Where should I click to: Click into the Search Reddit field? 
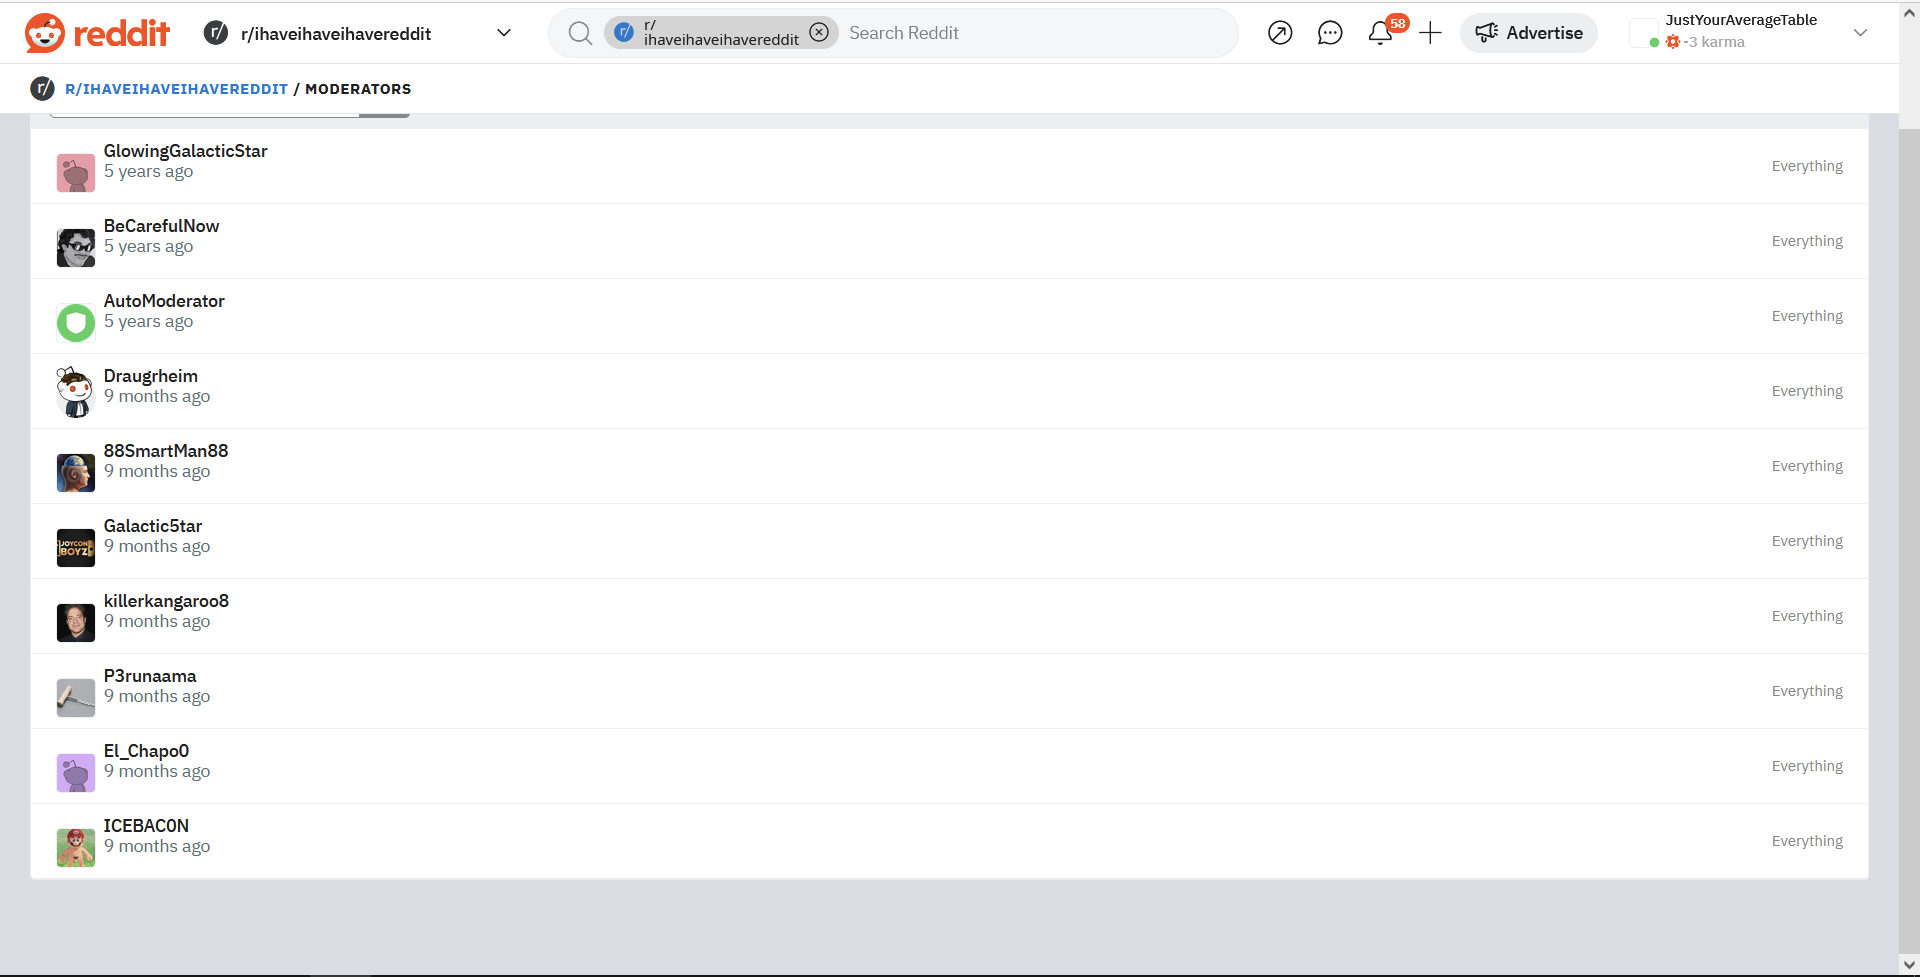[x=1030, y=33]
